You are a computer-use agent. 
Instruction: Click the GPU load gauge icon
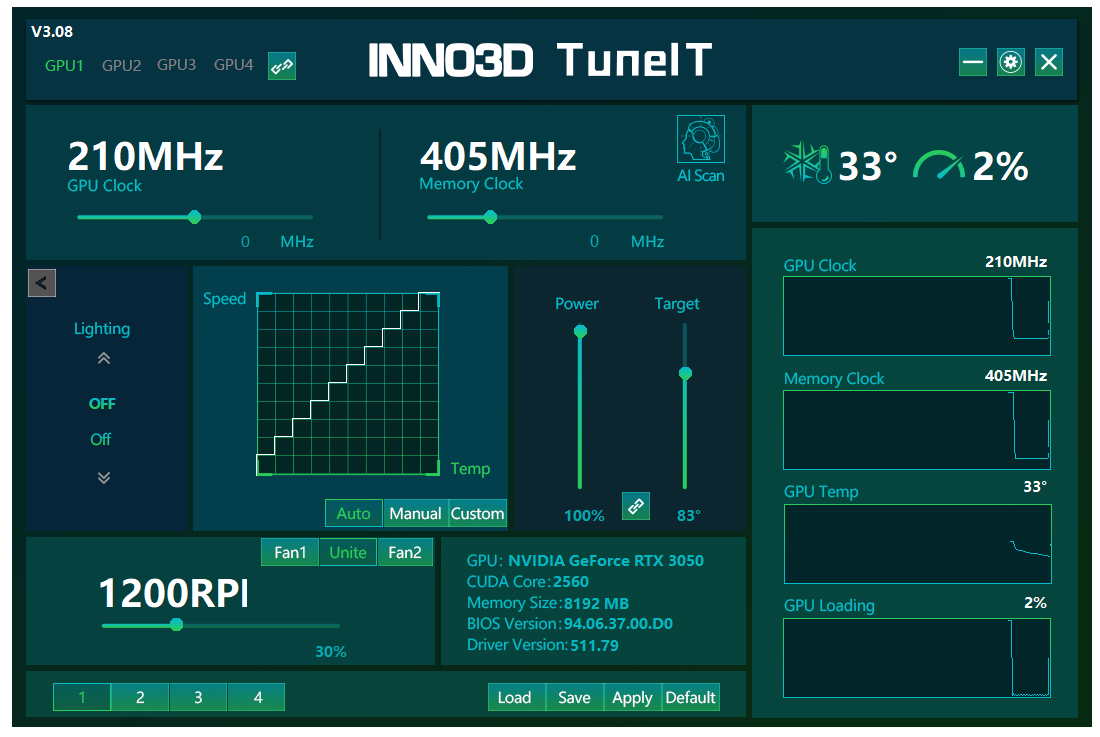pos(938,165)
